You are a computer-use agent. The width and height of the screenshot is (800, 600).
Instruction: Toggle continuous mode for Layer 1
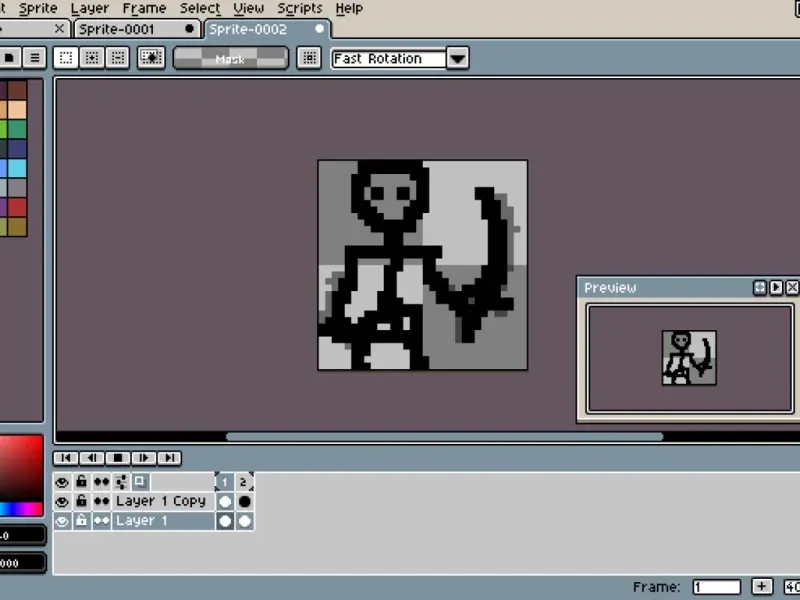pos(101,521)
